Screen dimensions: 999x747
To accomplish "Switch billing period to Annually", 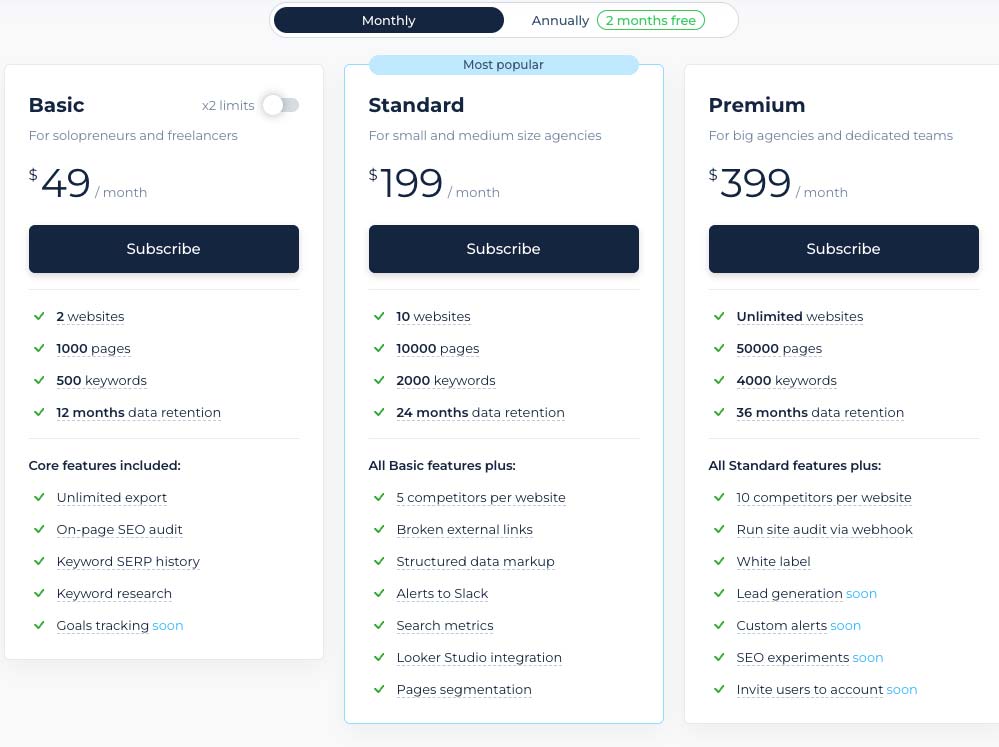I will point(560,20).
